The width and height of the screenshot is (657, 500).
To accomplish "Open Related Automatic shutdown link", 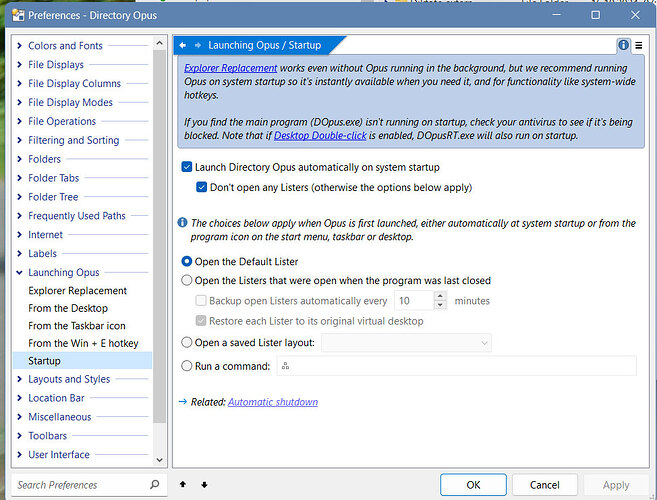I will point(273,402).
